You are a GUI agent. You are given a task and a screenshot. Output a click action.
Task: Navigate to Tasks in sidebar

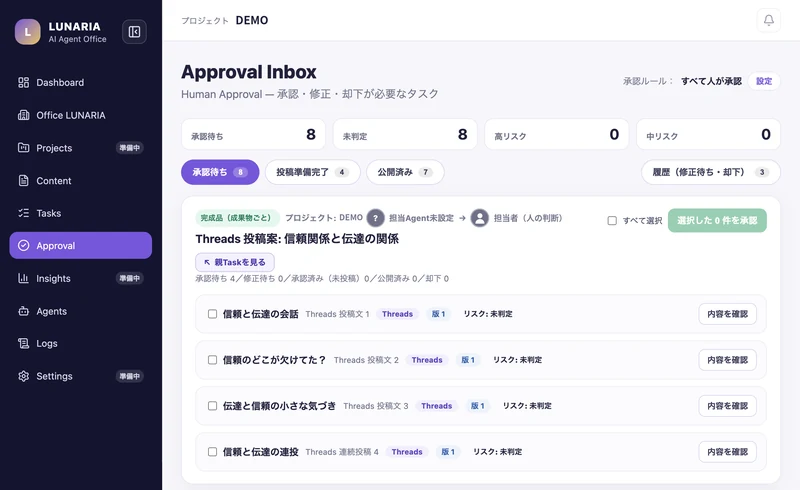(x=81, y=213)
